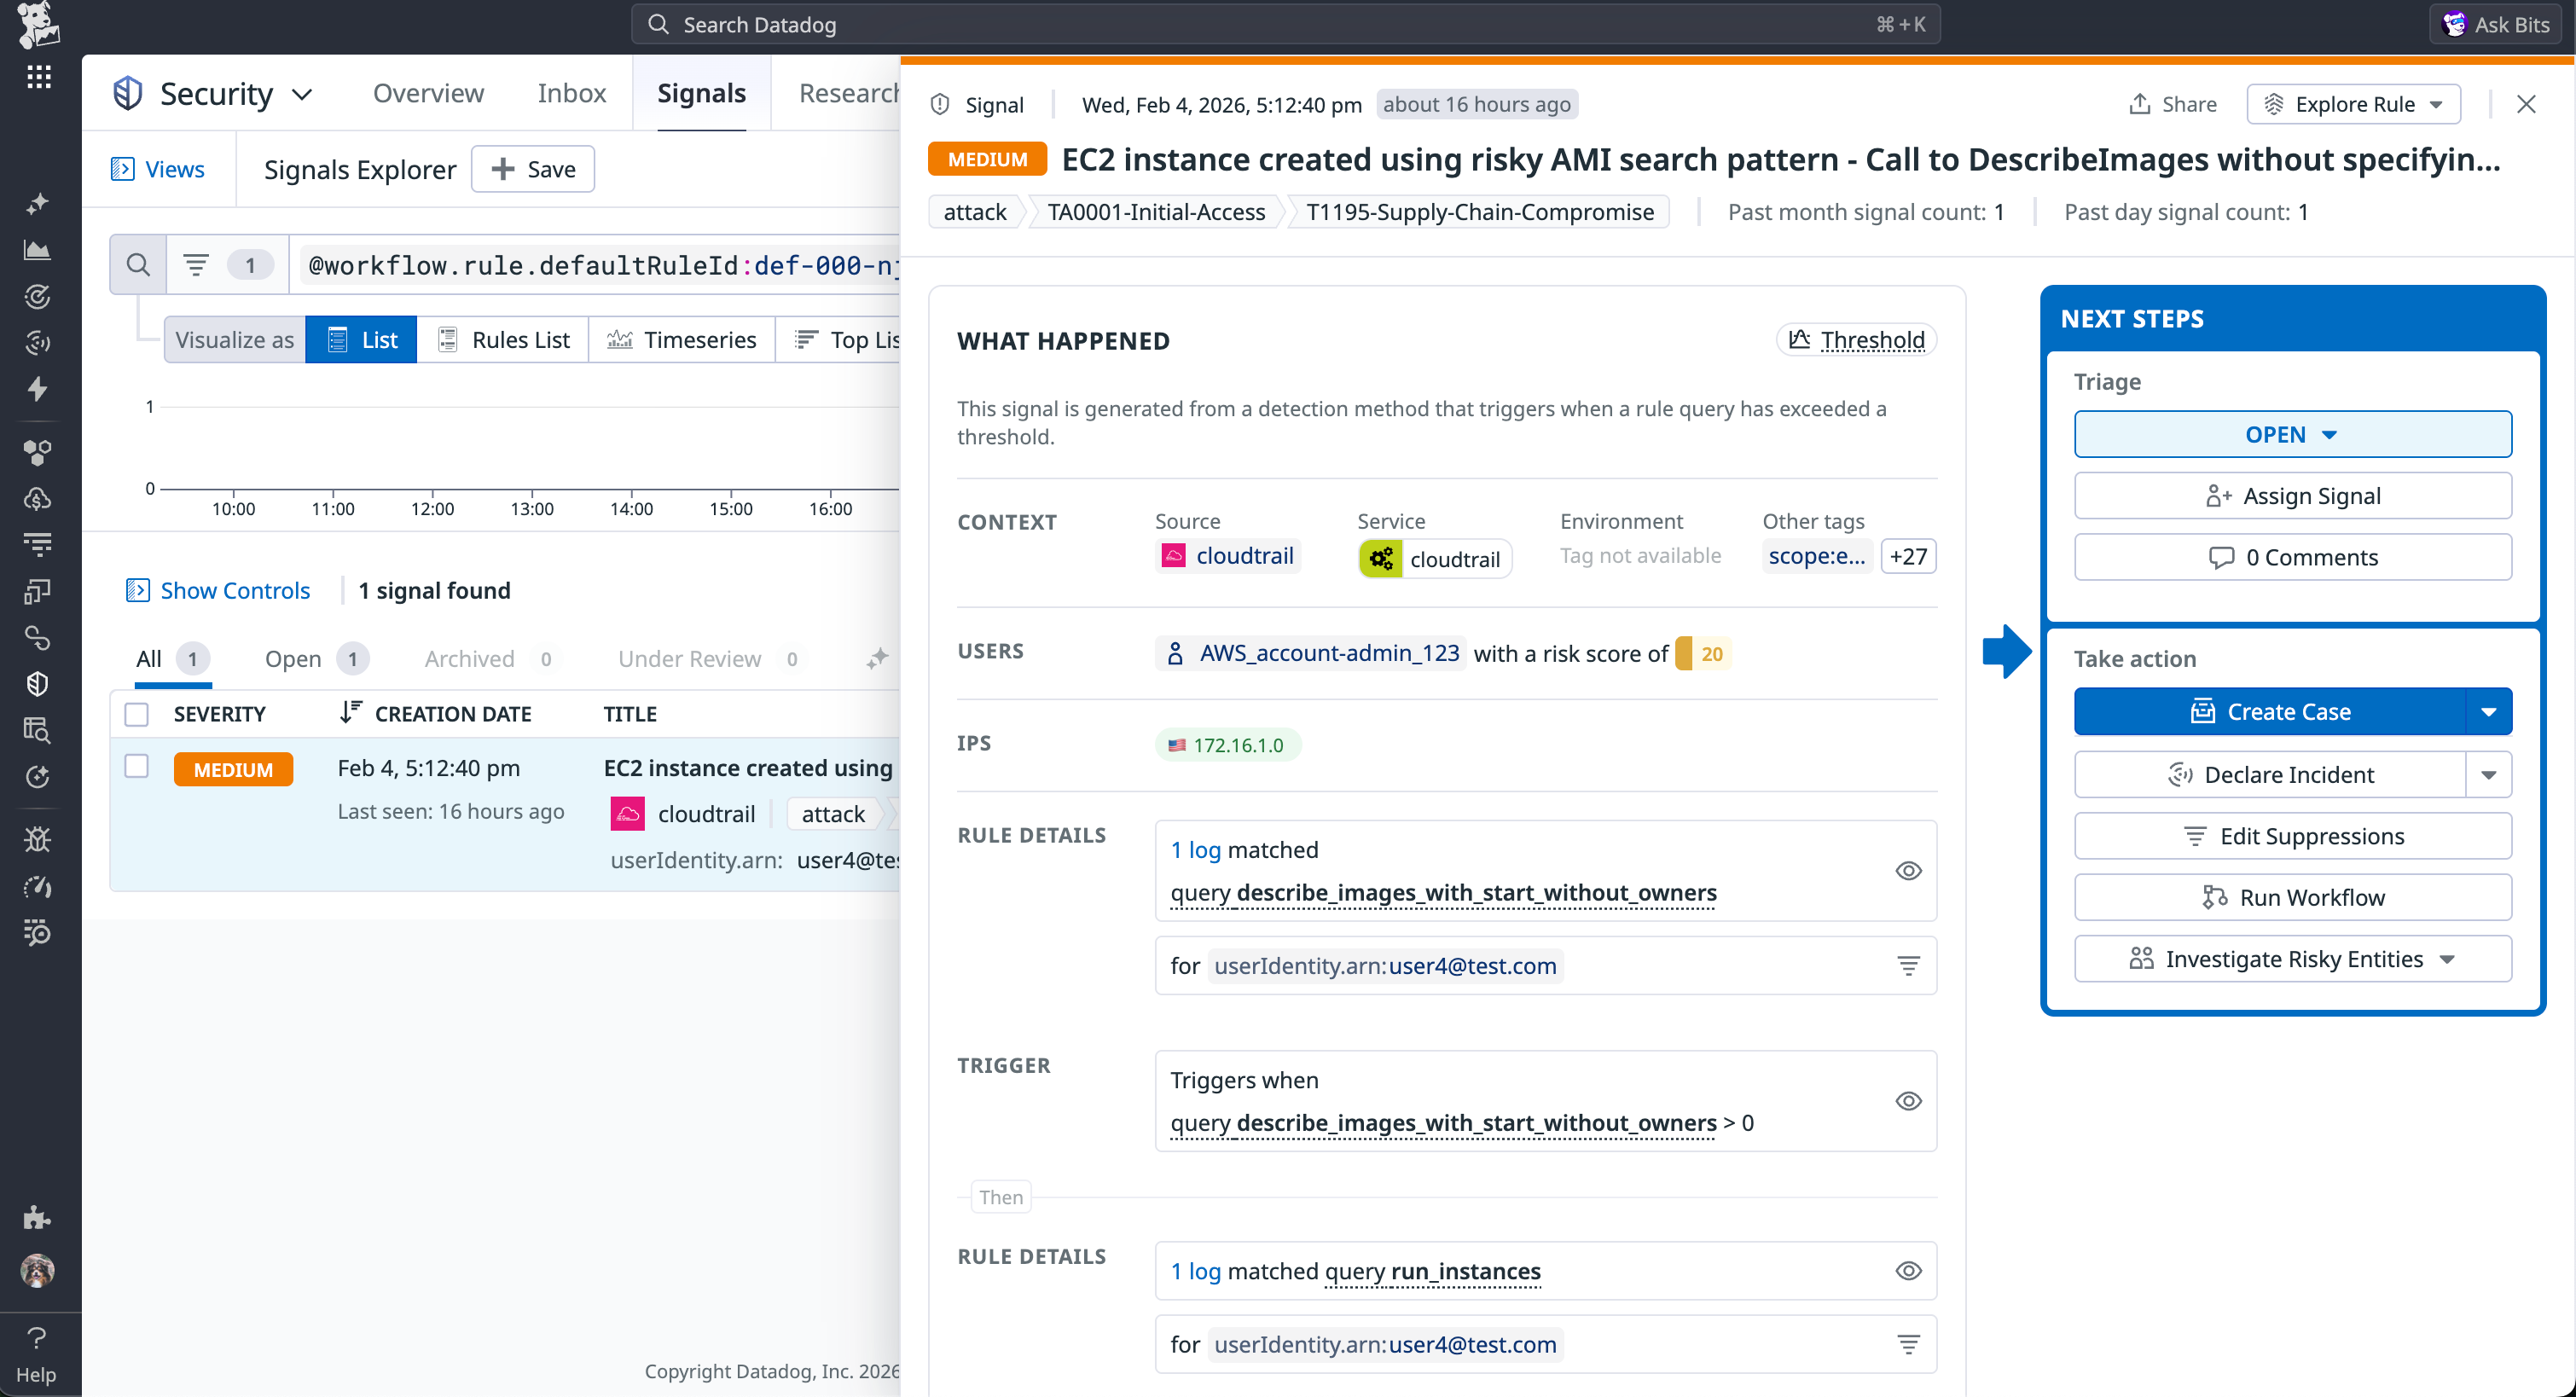Image resolution: width=2576 pixels, height=1397 pixels.
Task: Toggle the eye preview next to matched log query
Action: pyautogui.click(x=1908, y=870)
